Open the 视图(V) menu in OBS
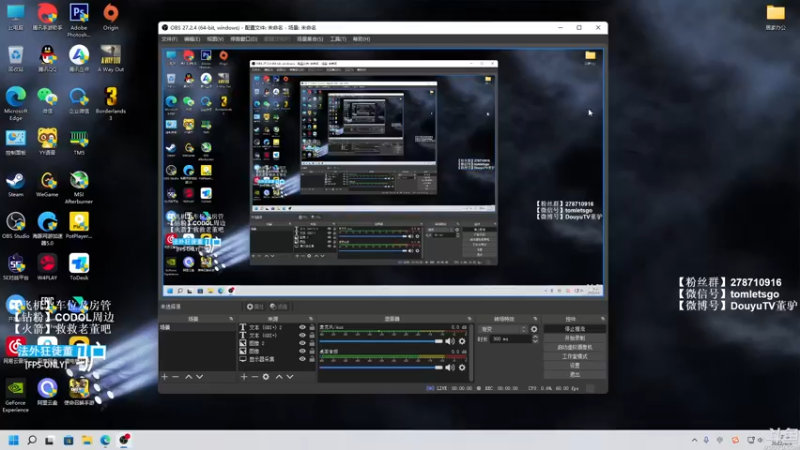Image resolution: width=800 pixels, height=450 pixels. tap(215, 39)
